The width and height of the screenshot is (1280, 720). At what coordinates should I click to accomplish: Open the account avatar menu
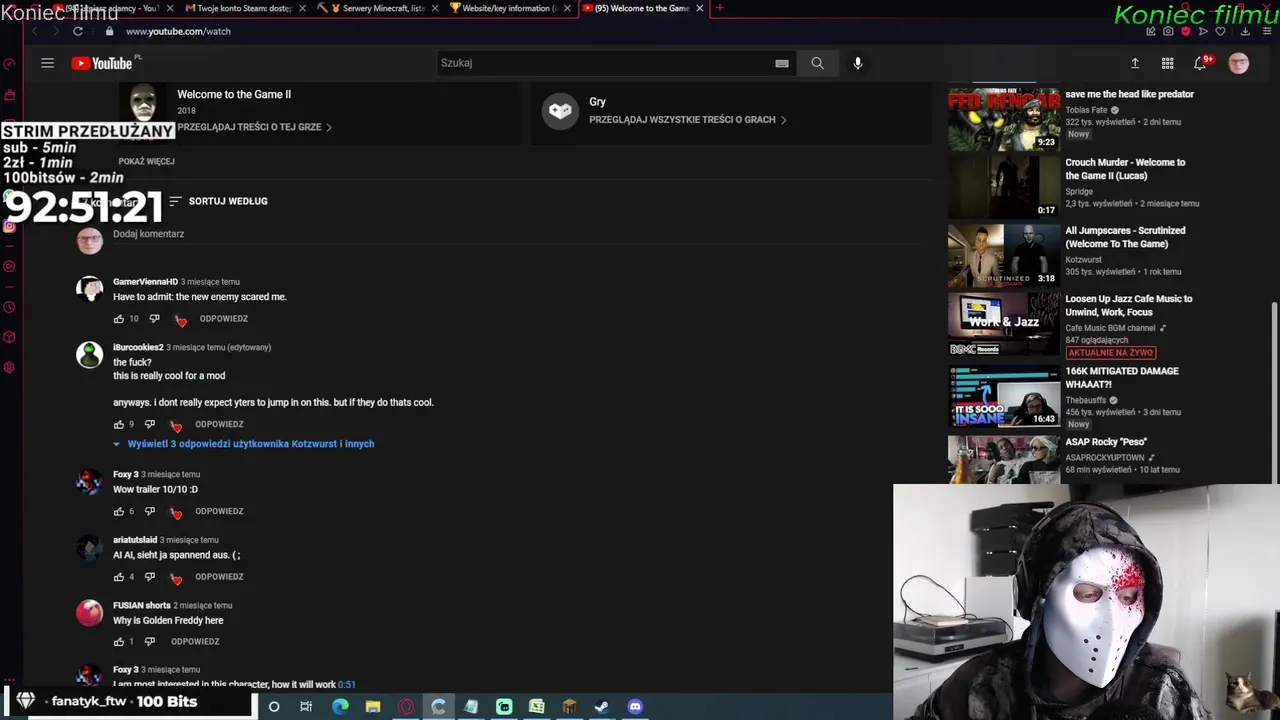coord(1238,63)
